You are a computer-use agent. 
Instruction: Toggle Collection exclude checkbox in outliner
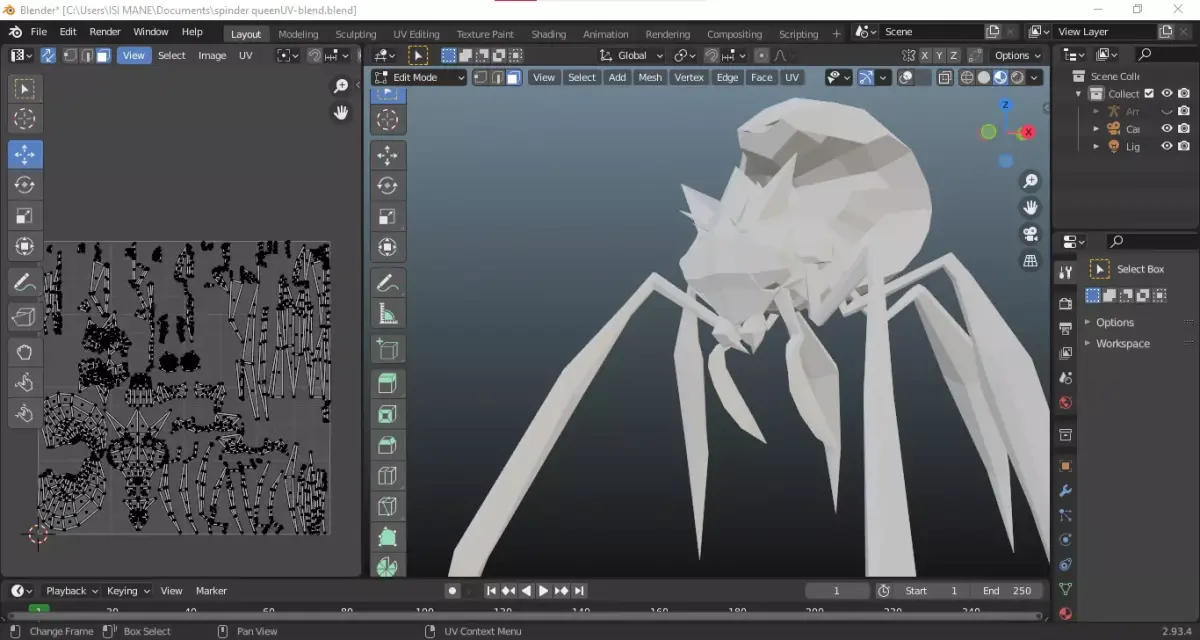pyautogui.click(x=1149, y=94)
